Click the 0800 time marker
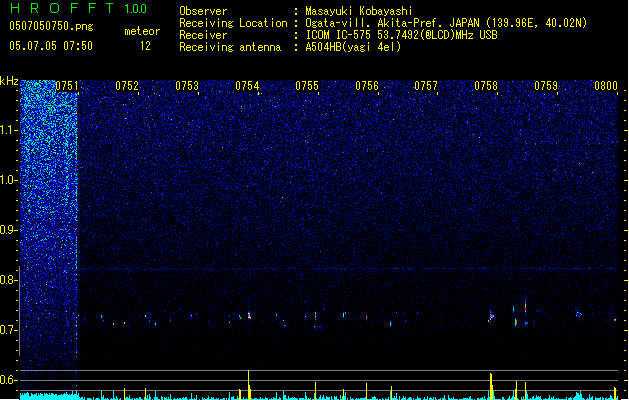The width and height of the screenshot is (629, 400). (606, 86)
